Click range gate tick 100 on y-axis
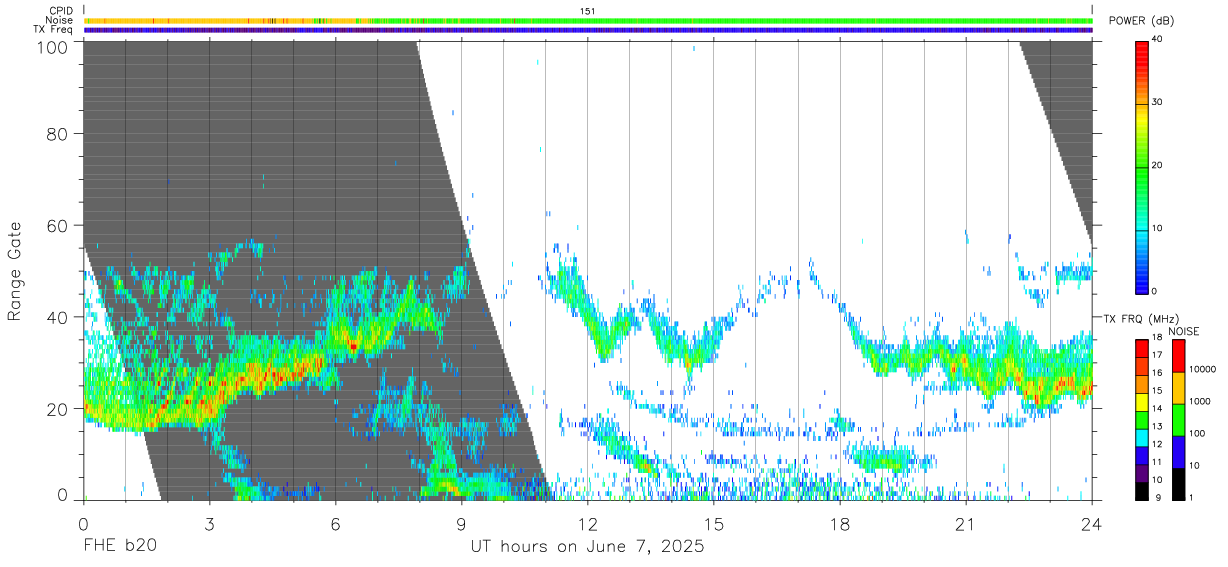 [x=51, y=46]
